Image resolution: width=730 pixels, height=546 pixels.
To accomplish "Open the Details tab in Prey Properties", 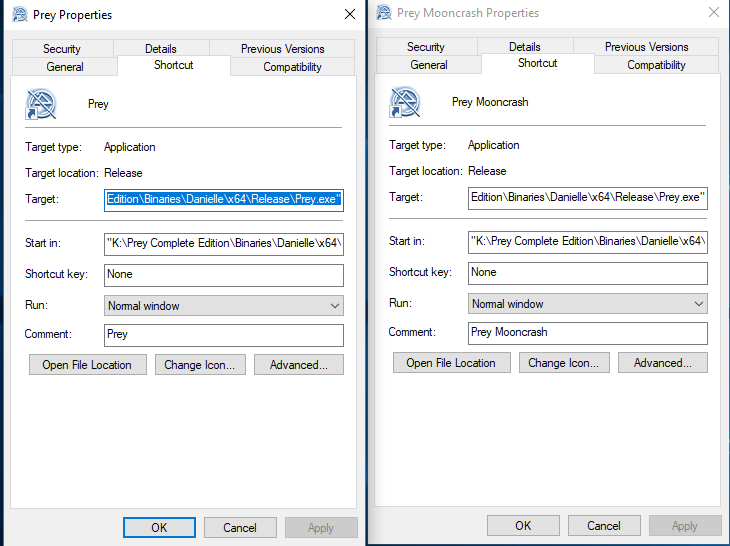I will click(x=161, y=49).
